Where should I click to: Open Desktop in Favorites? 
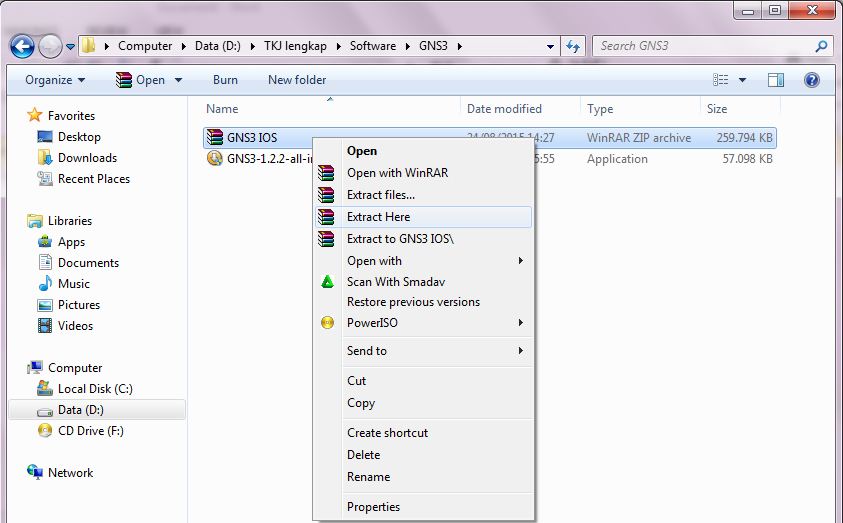[69, 137]
